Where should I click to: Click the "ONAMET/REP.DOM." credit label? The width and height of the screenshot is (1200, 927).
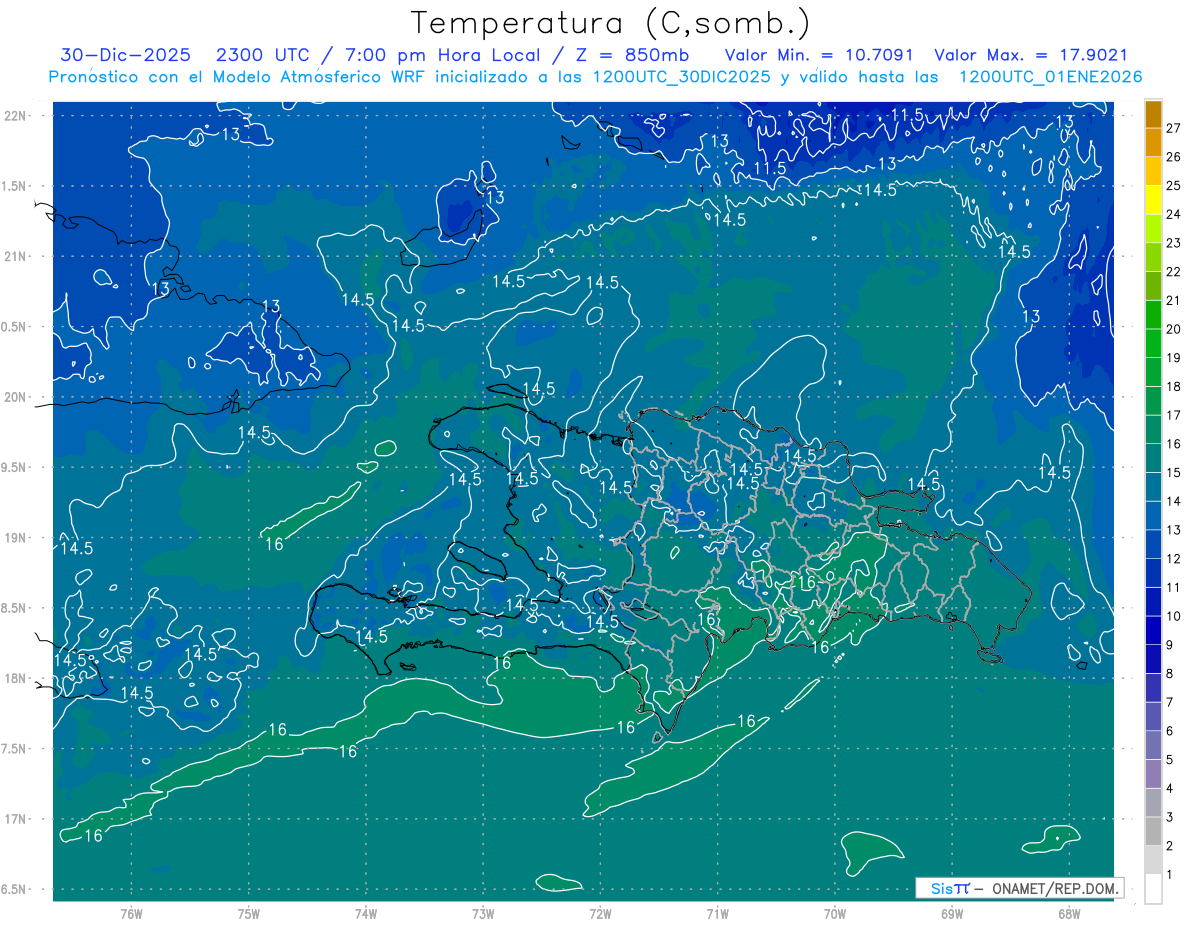tap(1055, 888)
